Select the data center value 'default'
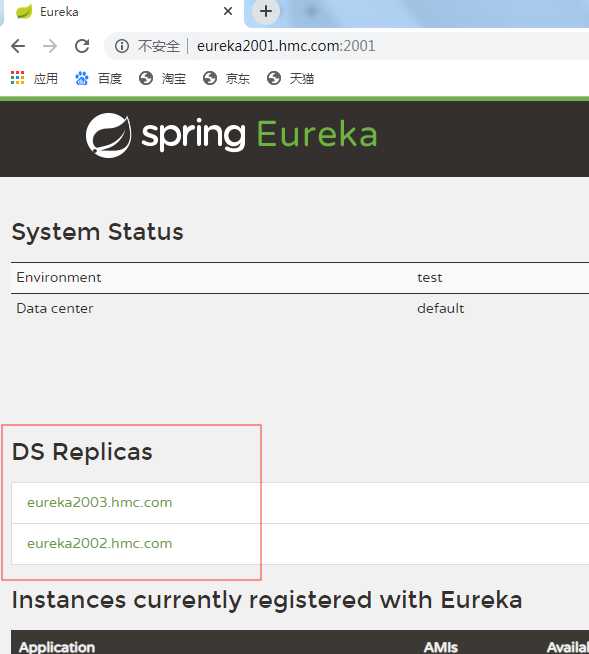589x654 pixels. coord(440,308)
